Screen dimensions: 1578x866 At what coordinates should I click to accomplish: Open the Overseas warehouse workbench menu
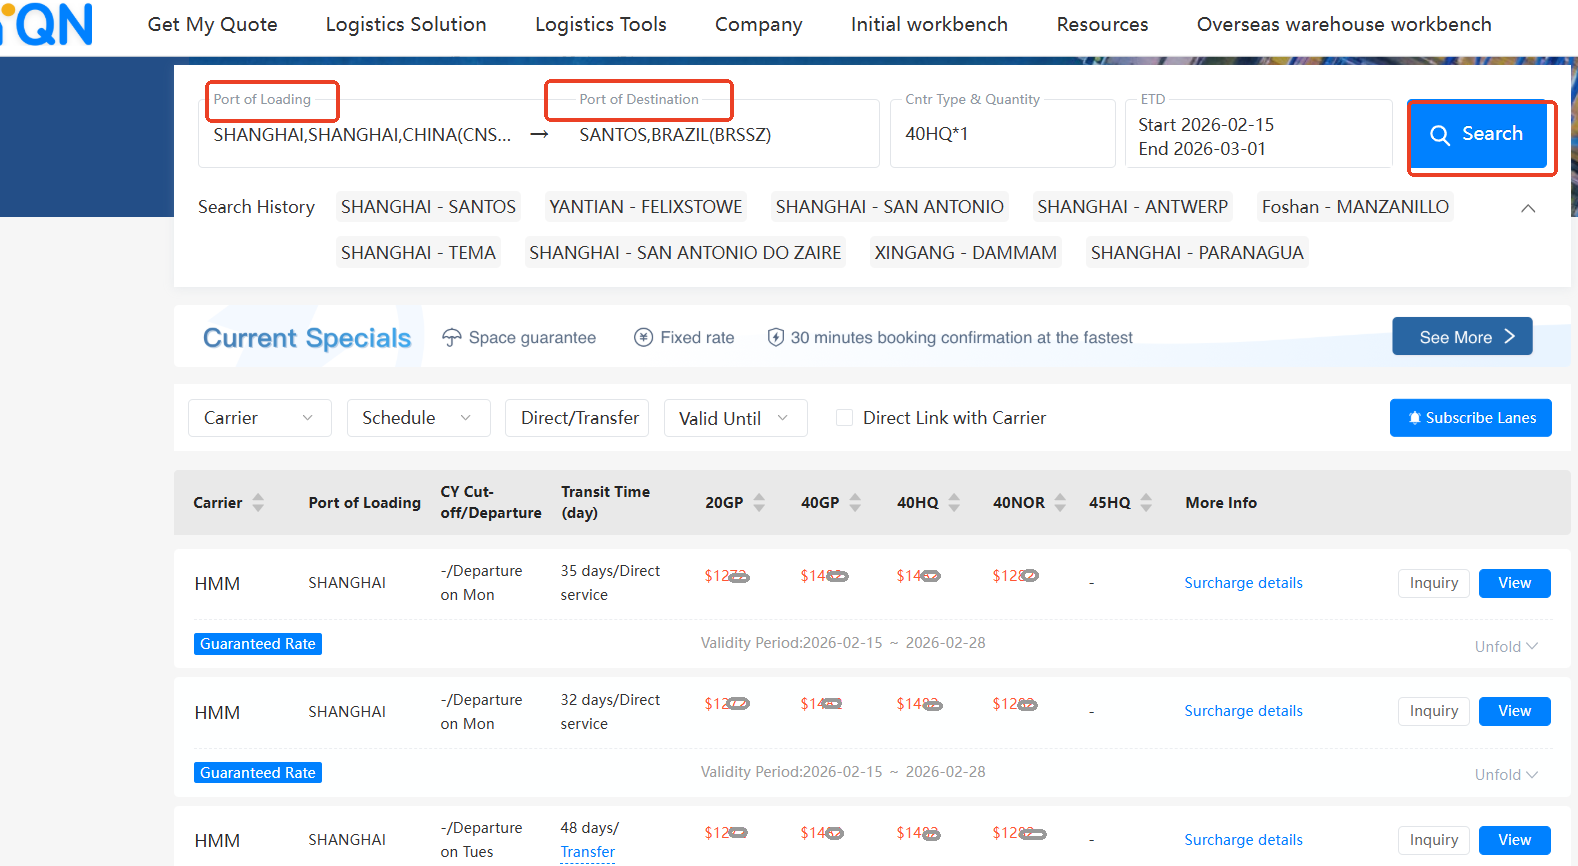(x=1343, y=25)
